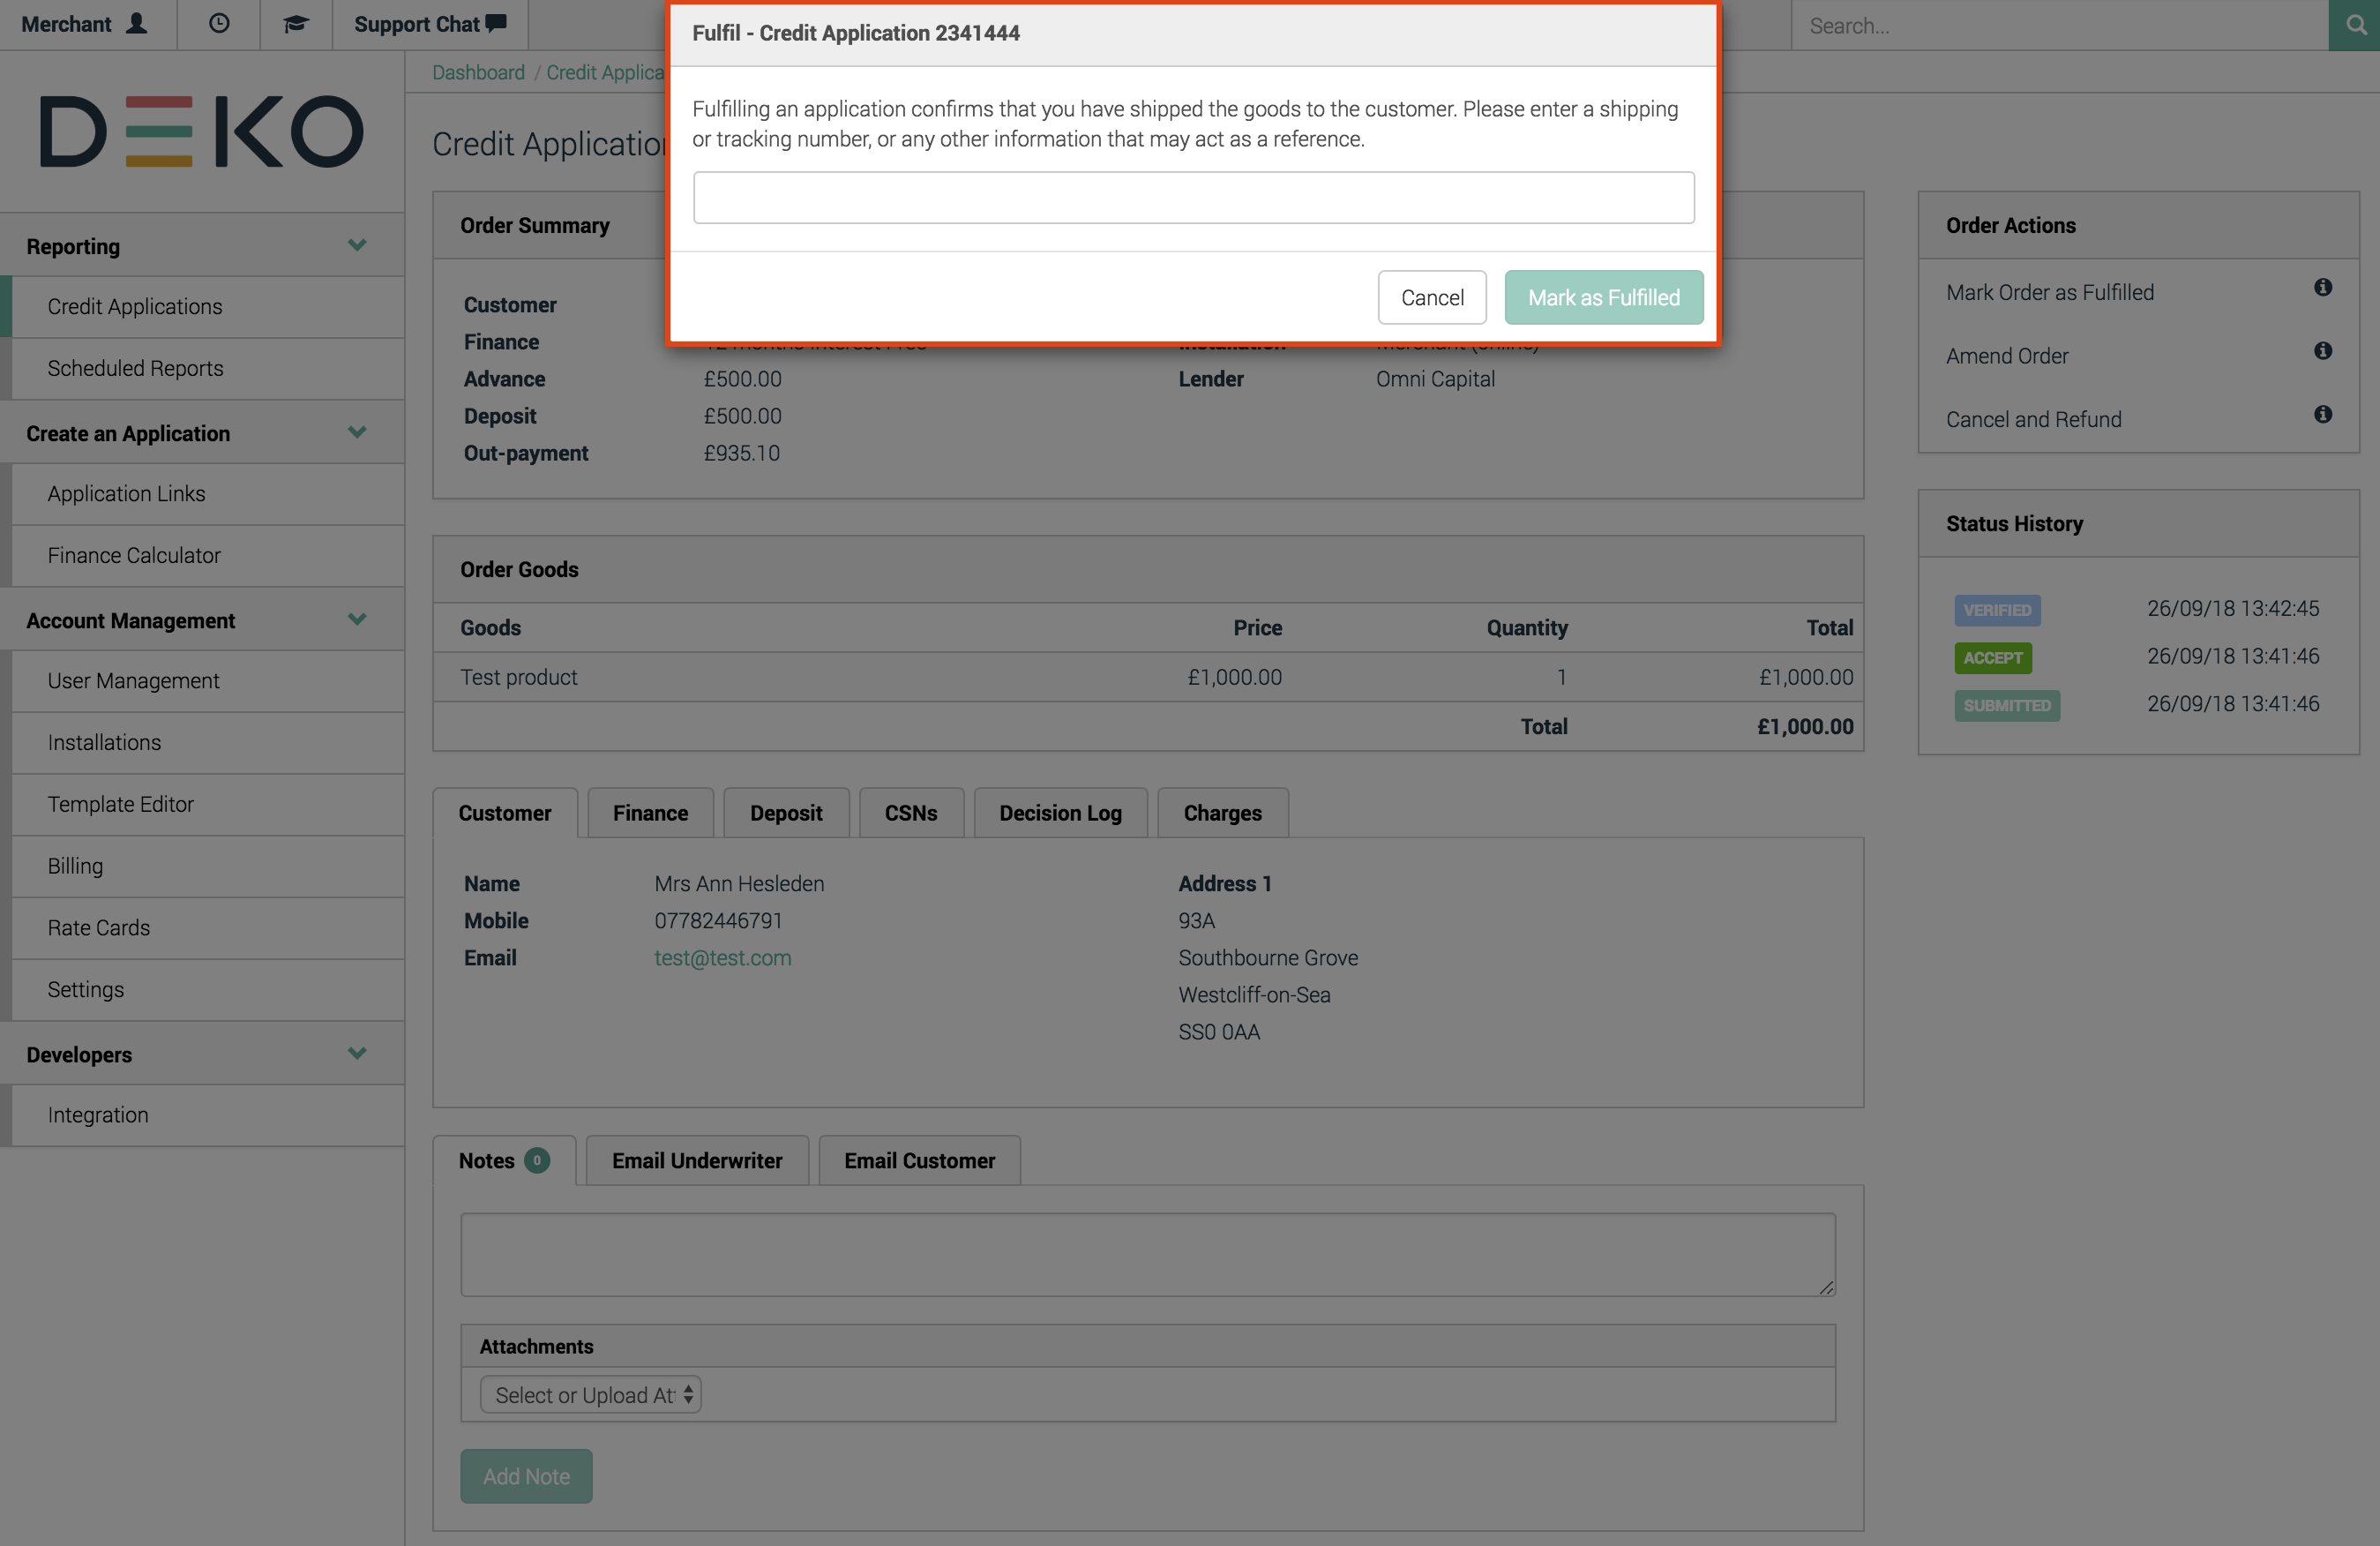The width and height of the screenshot is (2380, 1546).
Task: Click info icon beside Amend Order
Action: 2322,351
